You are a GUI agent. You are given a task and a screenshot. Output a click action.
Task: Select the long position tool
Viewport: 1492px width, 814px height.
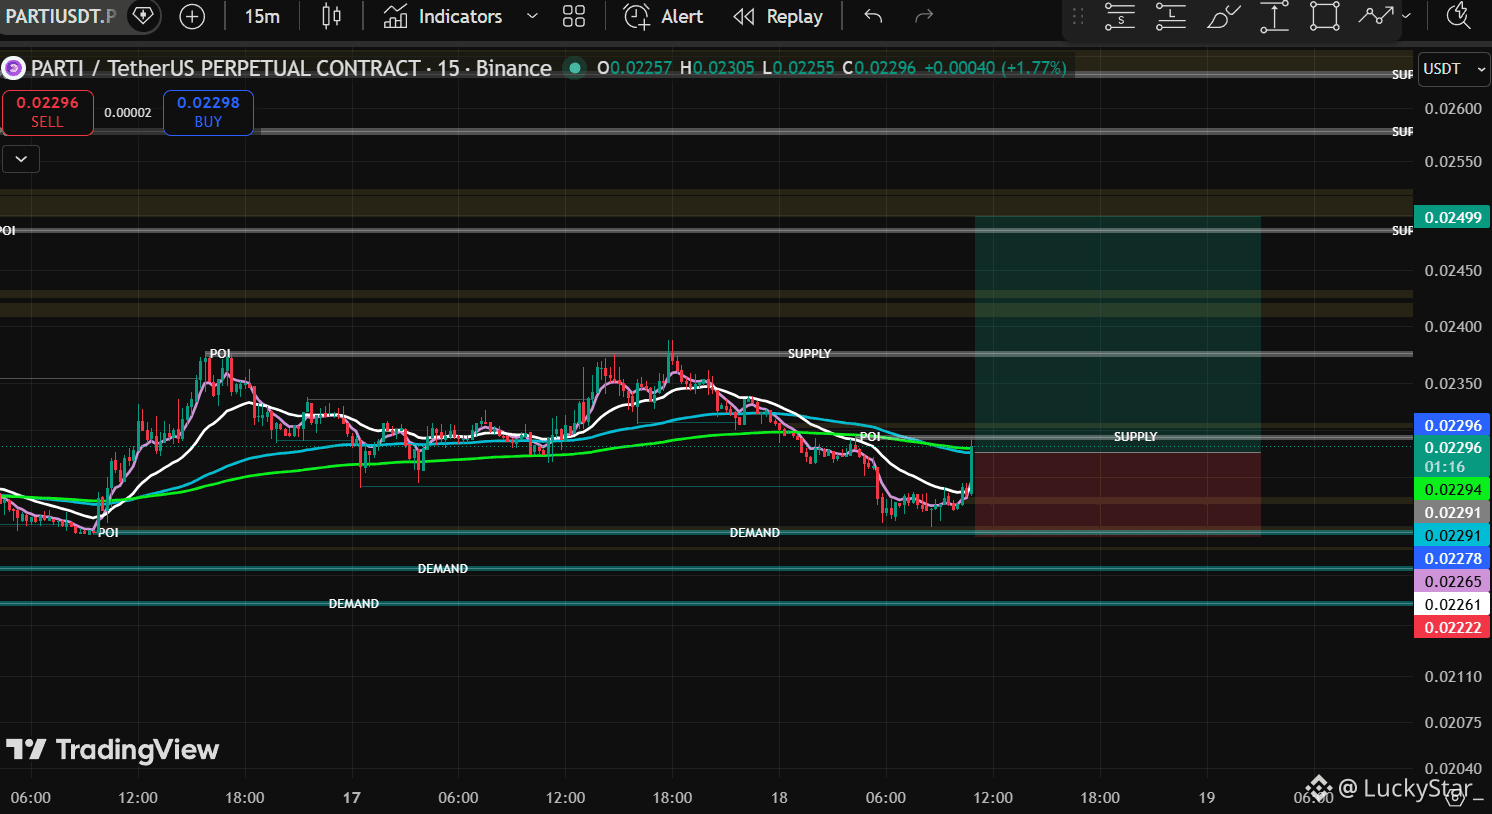click(x=1171, y=16)
